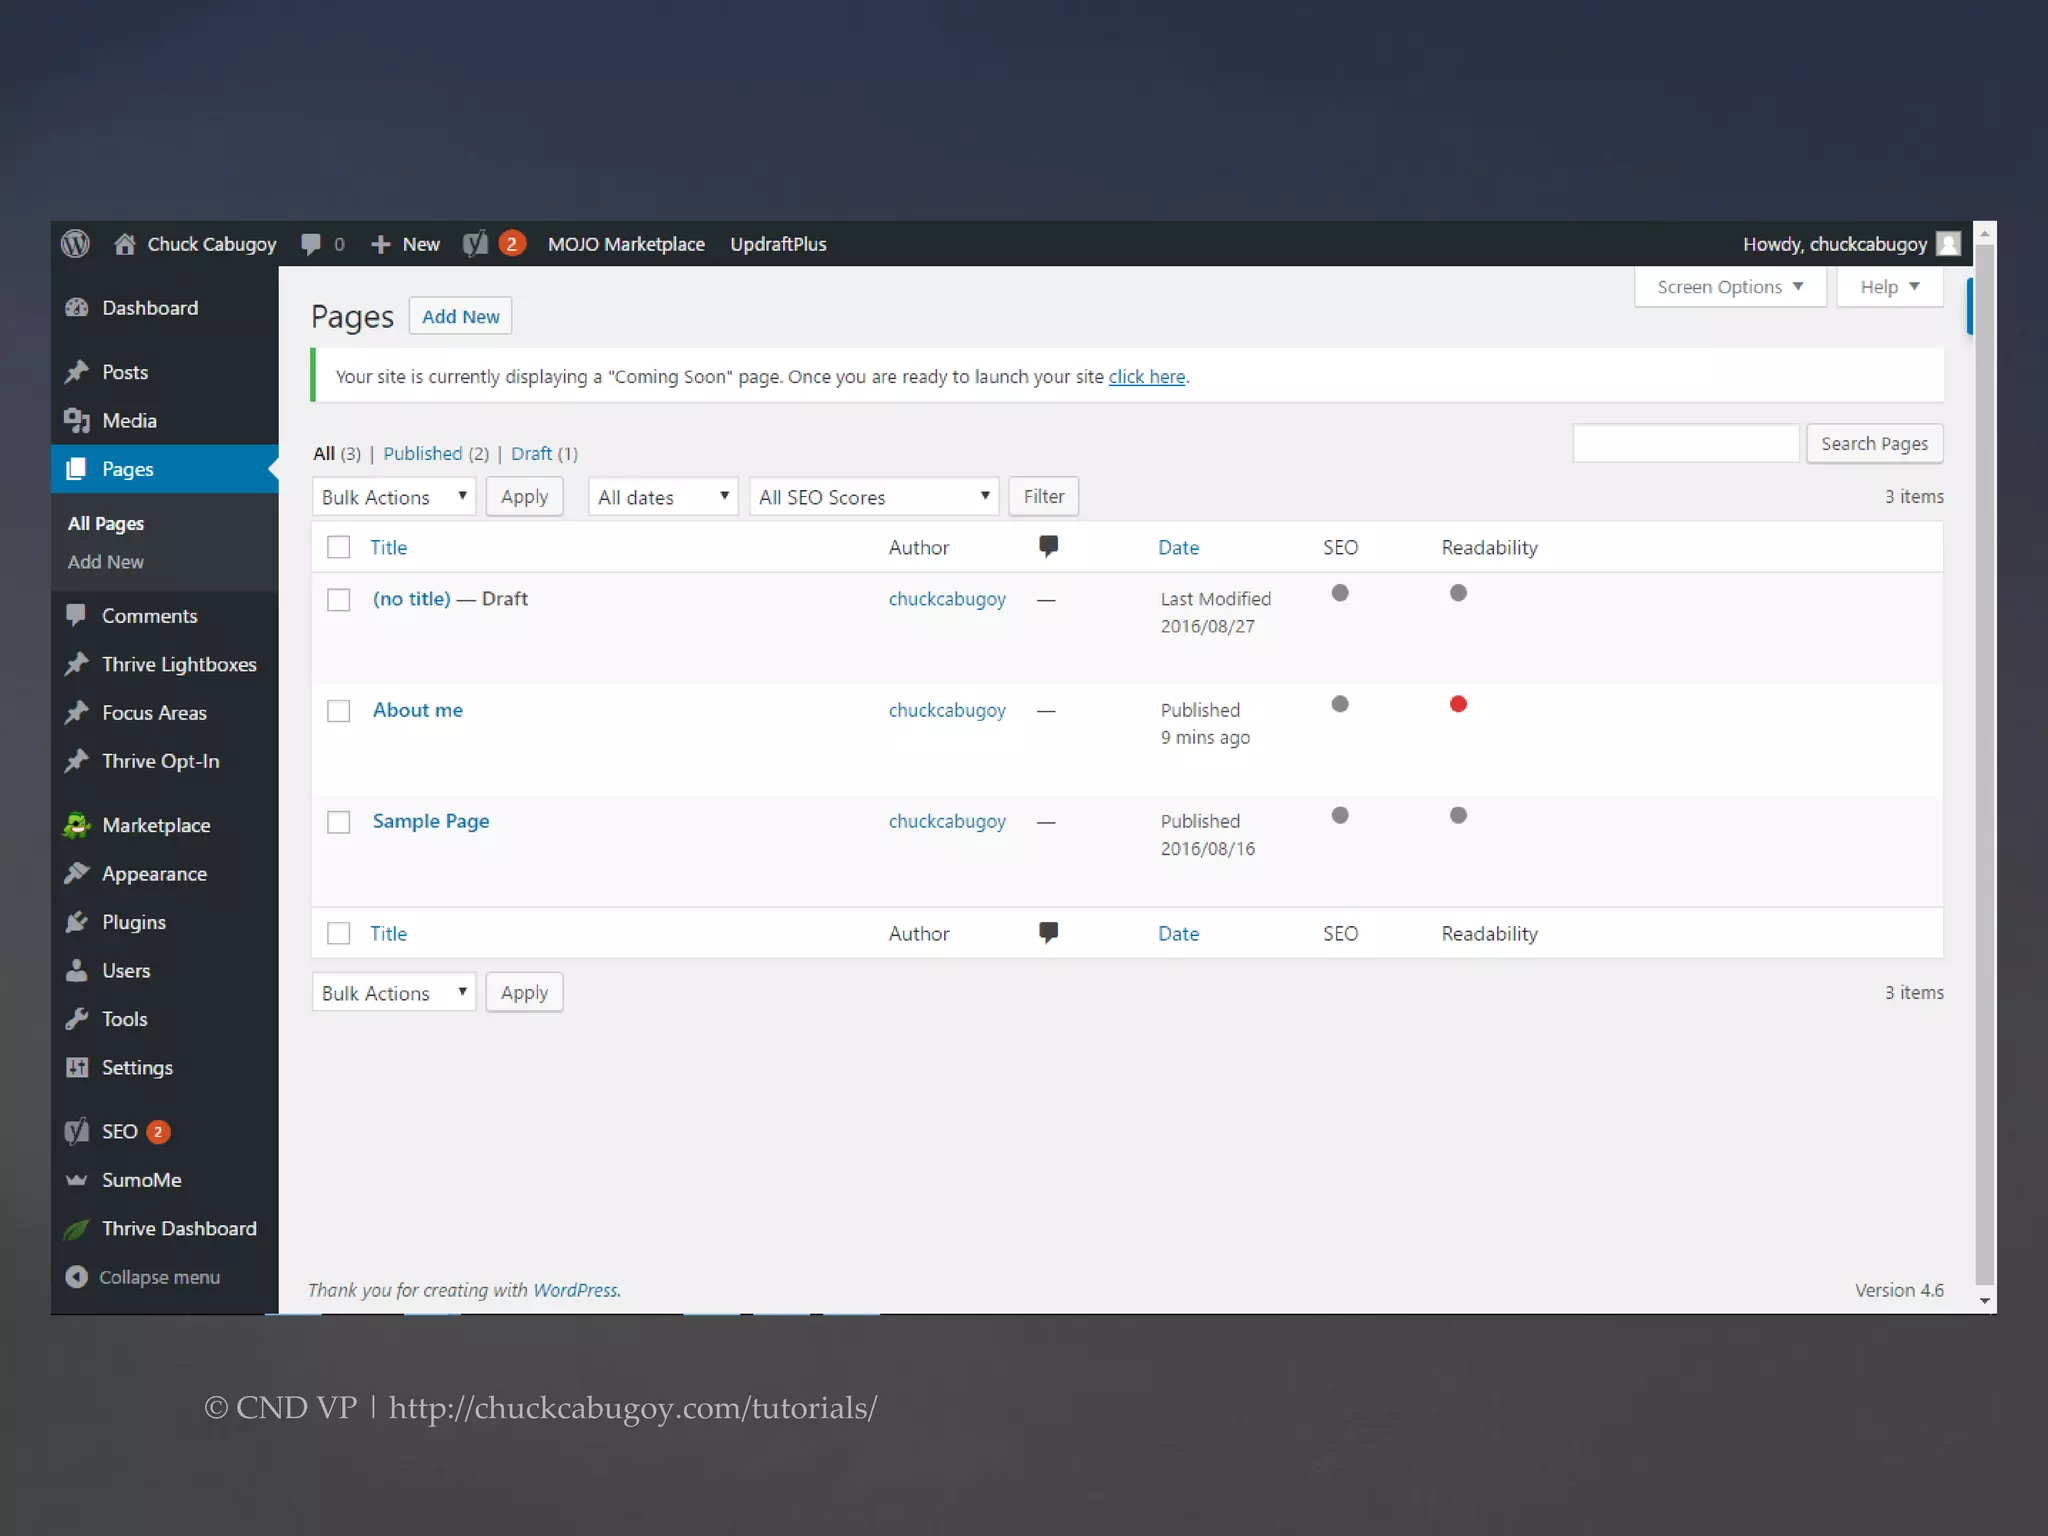Click the home icon beside Chuck Cabugoy

(124, 244)
